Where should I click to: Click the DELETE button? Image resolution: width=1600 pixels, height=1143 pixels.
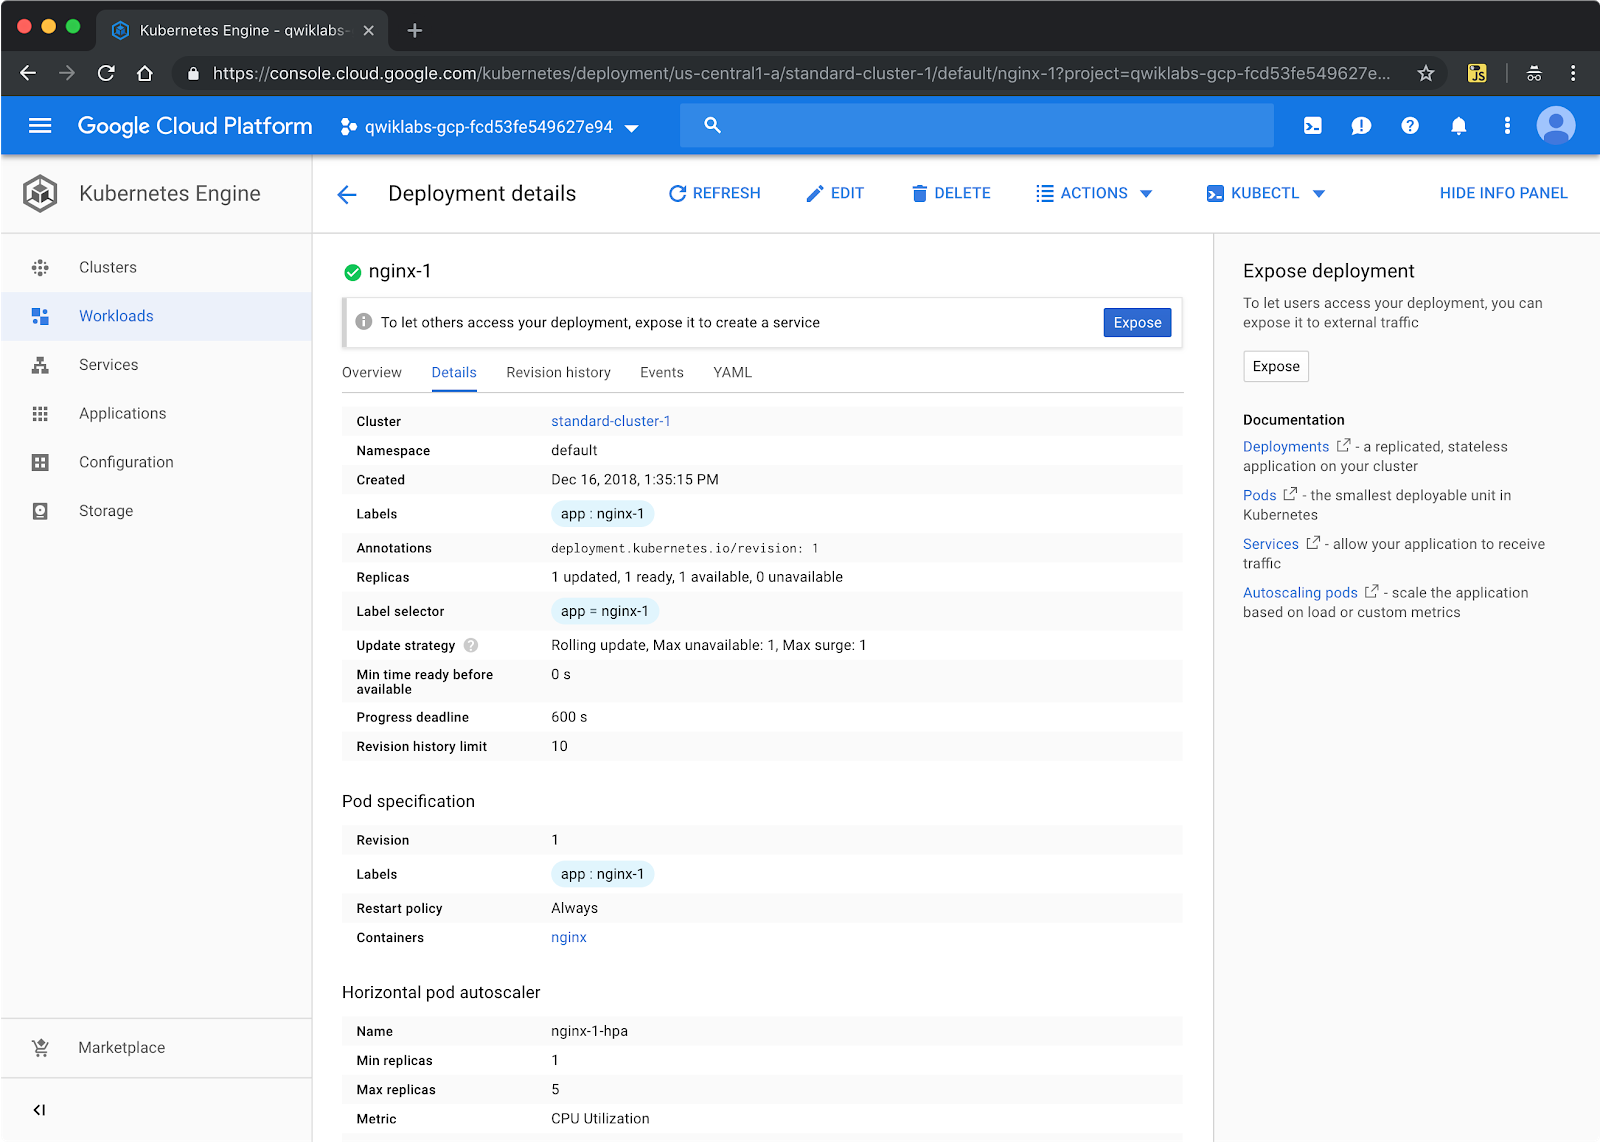951,194
